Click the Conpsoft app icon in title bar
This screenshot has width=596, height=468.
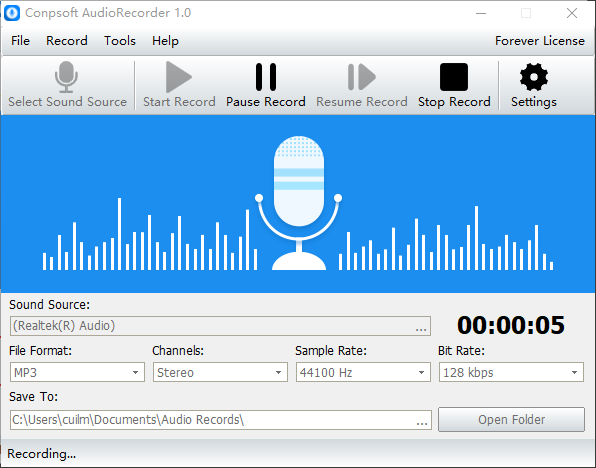click(x=12, y=13)
